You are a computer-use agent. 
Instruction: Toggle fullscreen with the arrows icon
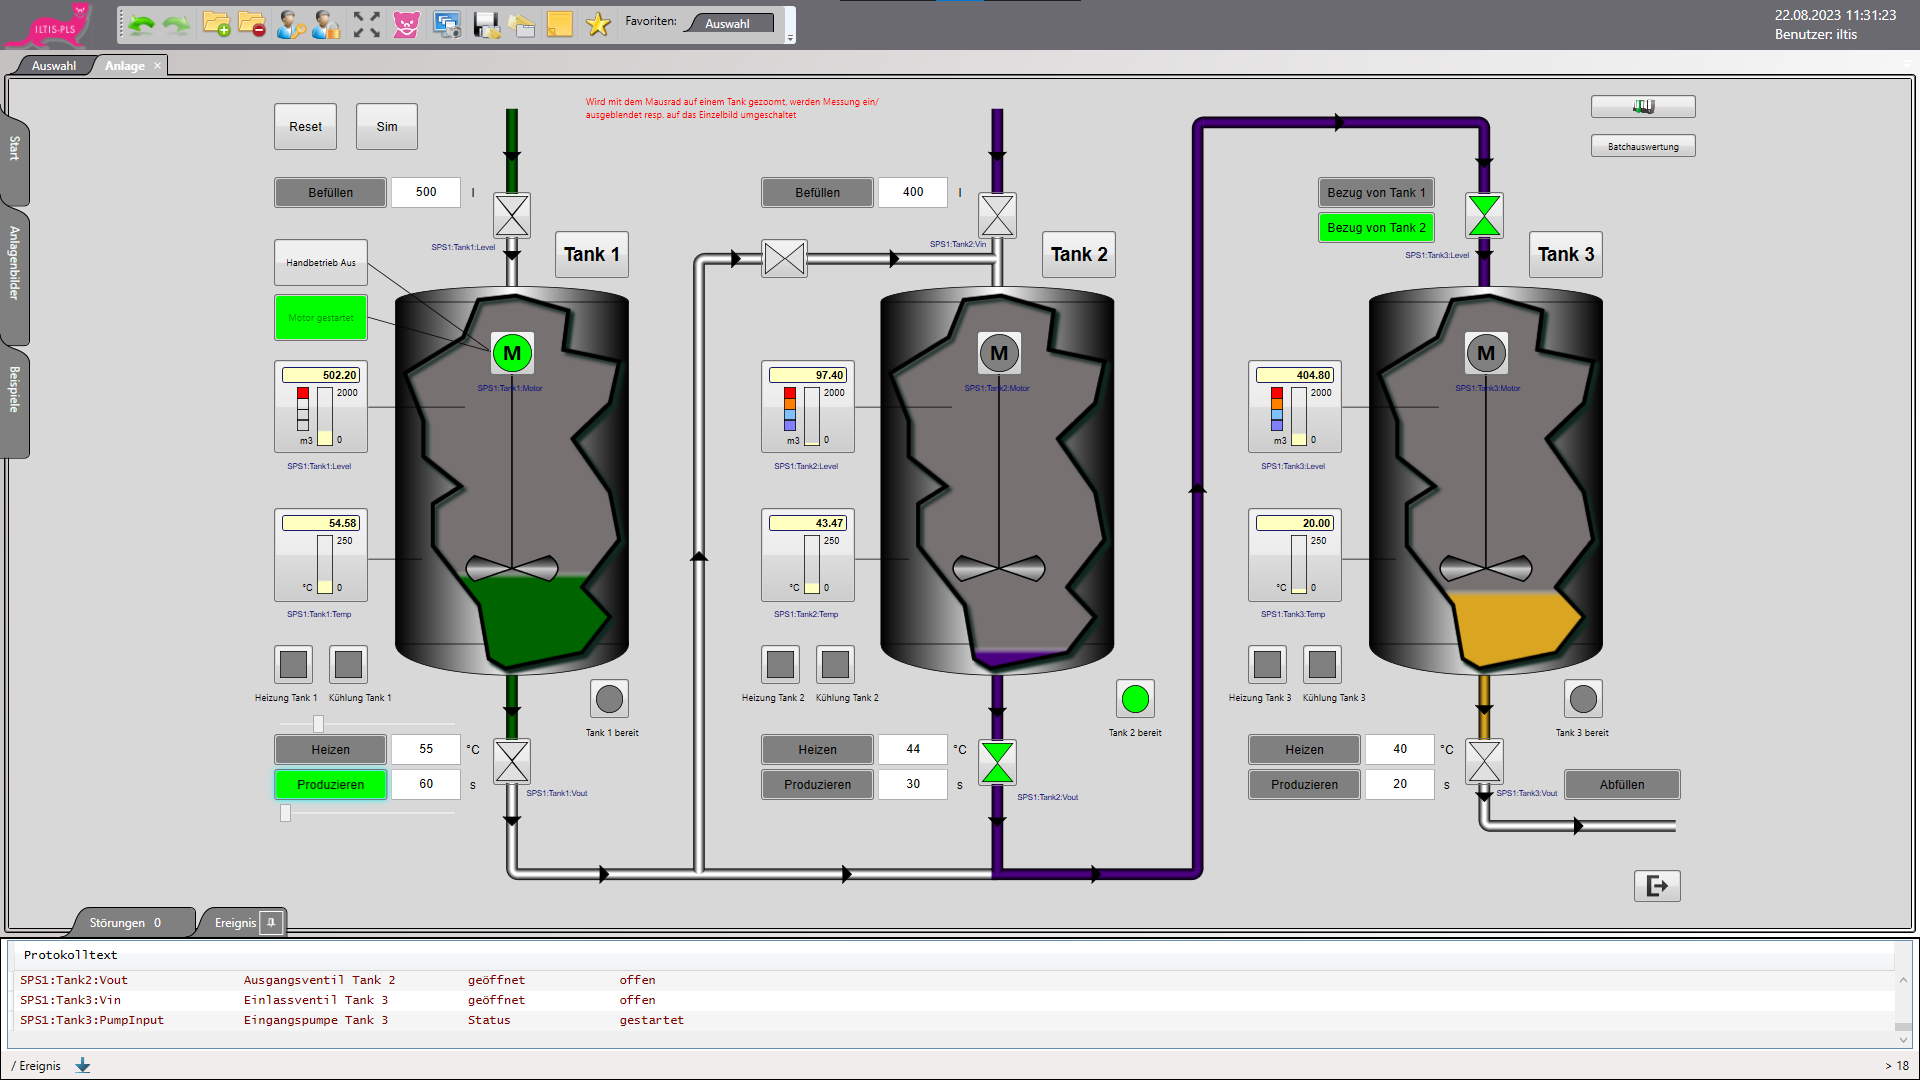coord(367,25)
